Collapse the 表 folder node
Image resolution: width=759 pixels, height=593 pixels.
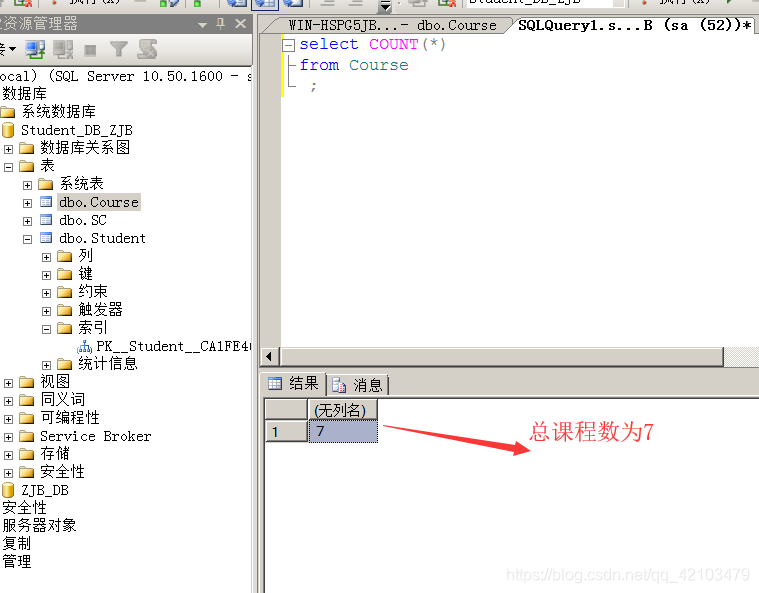[x=8, y=167]
